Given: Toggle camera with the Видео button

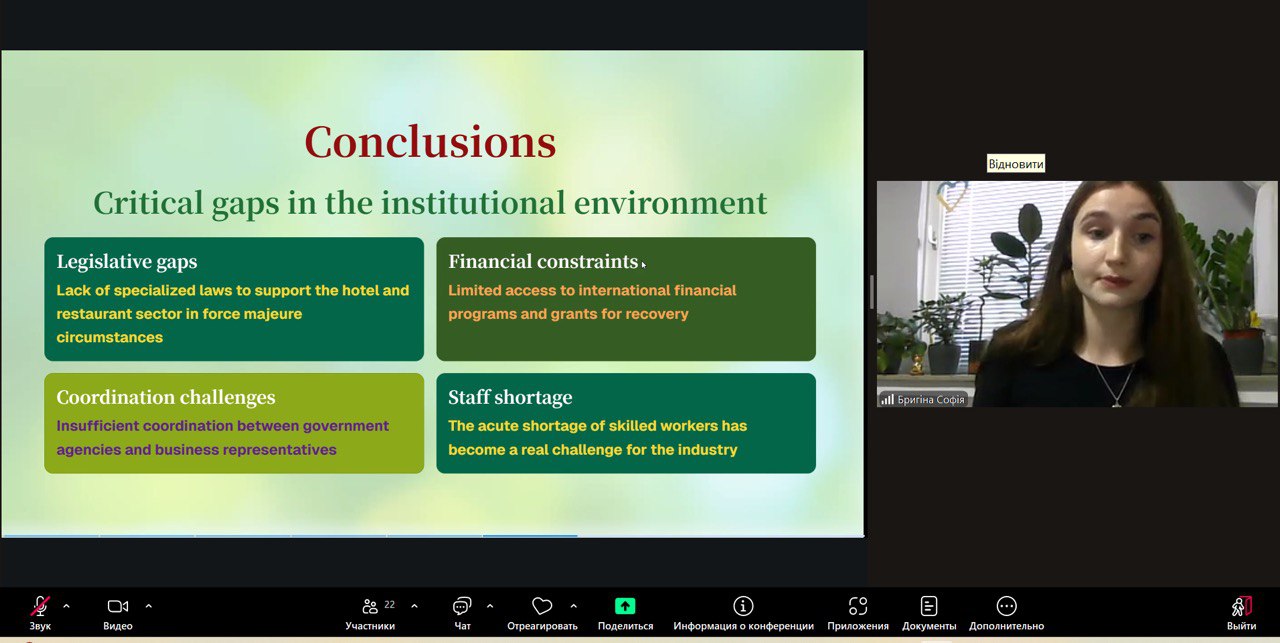Looking at the screenshot, I should click(118, 607).
